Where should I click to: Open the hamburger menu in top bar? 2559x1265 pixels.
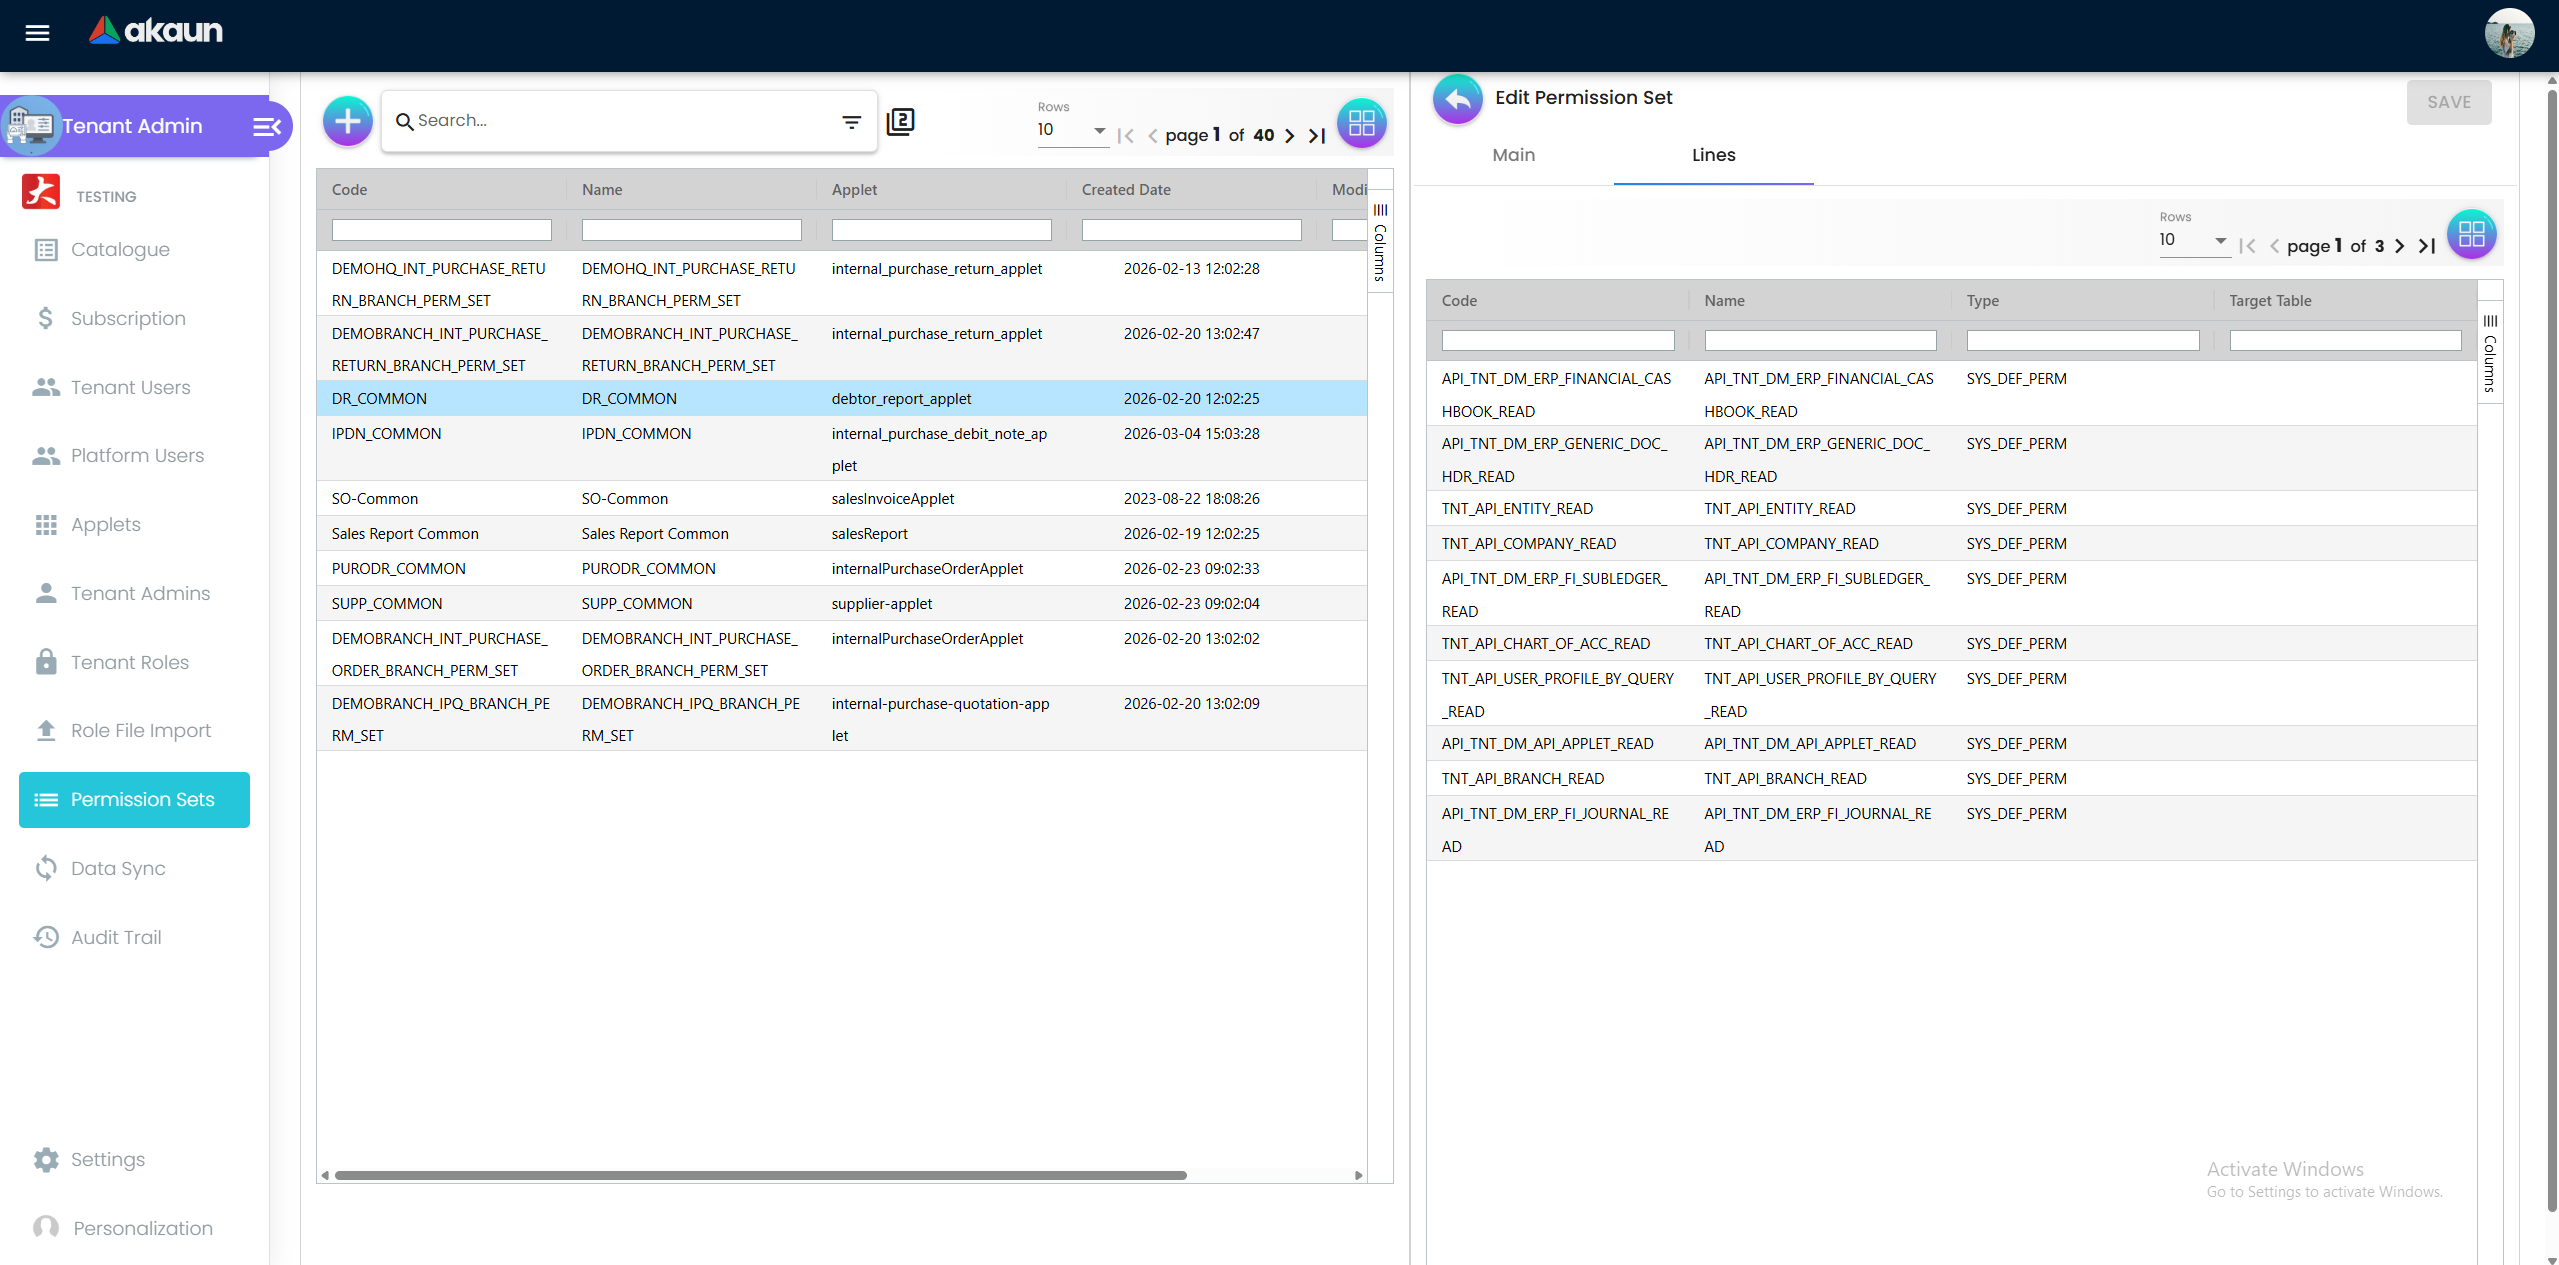(37, 33)
